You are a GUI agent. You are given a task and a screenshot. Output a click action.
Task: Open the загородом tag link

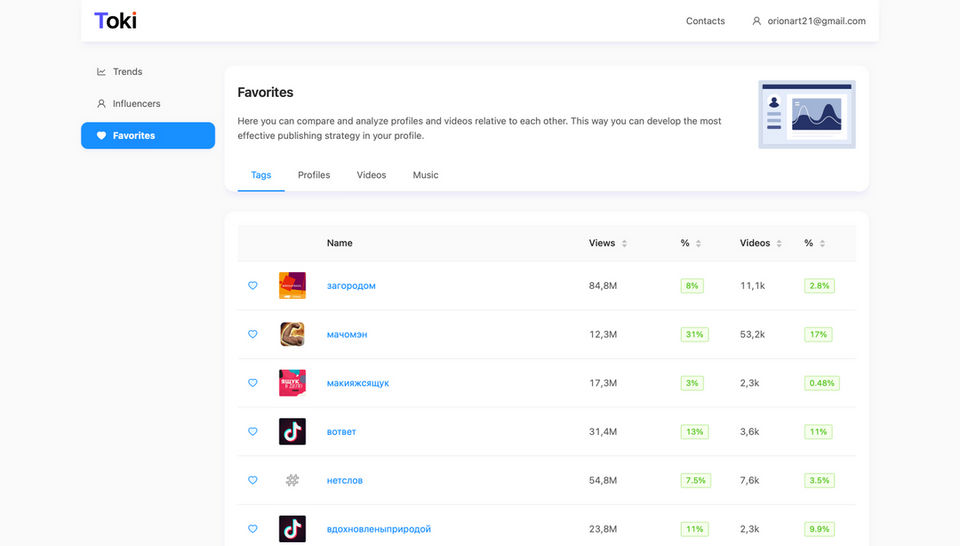351,286
